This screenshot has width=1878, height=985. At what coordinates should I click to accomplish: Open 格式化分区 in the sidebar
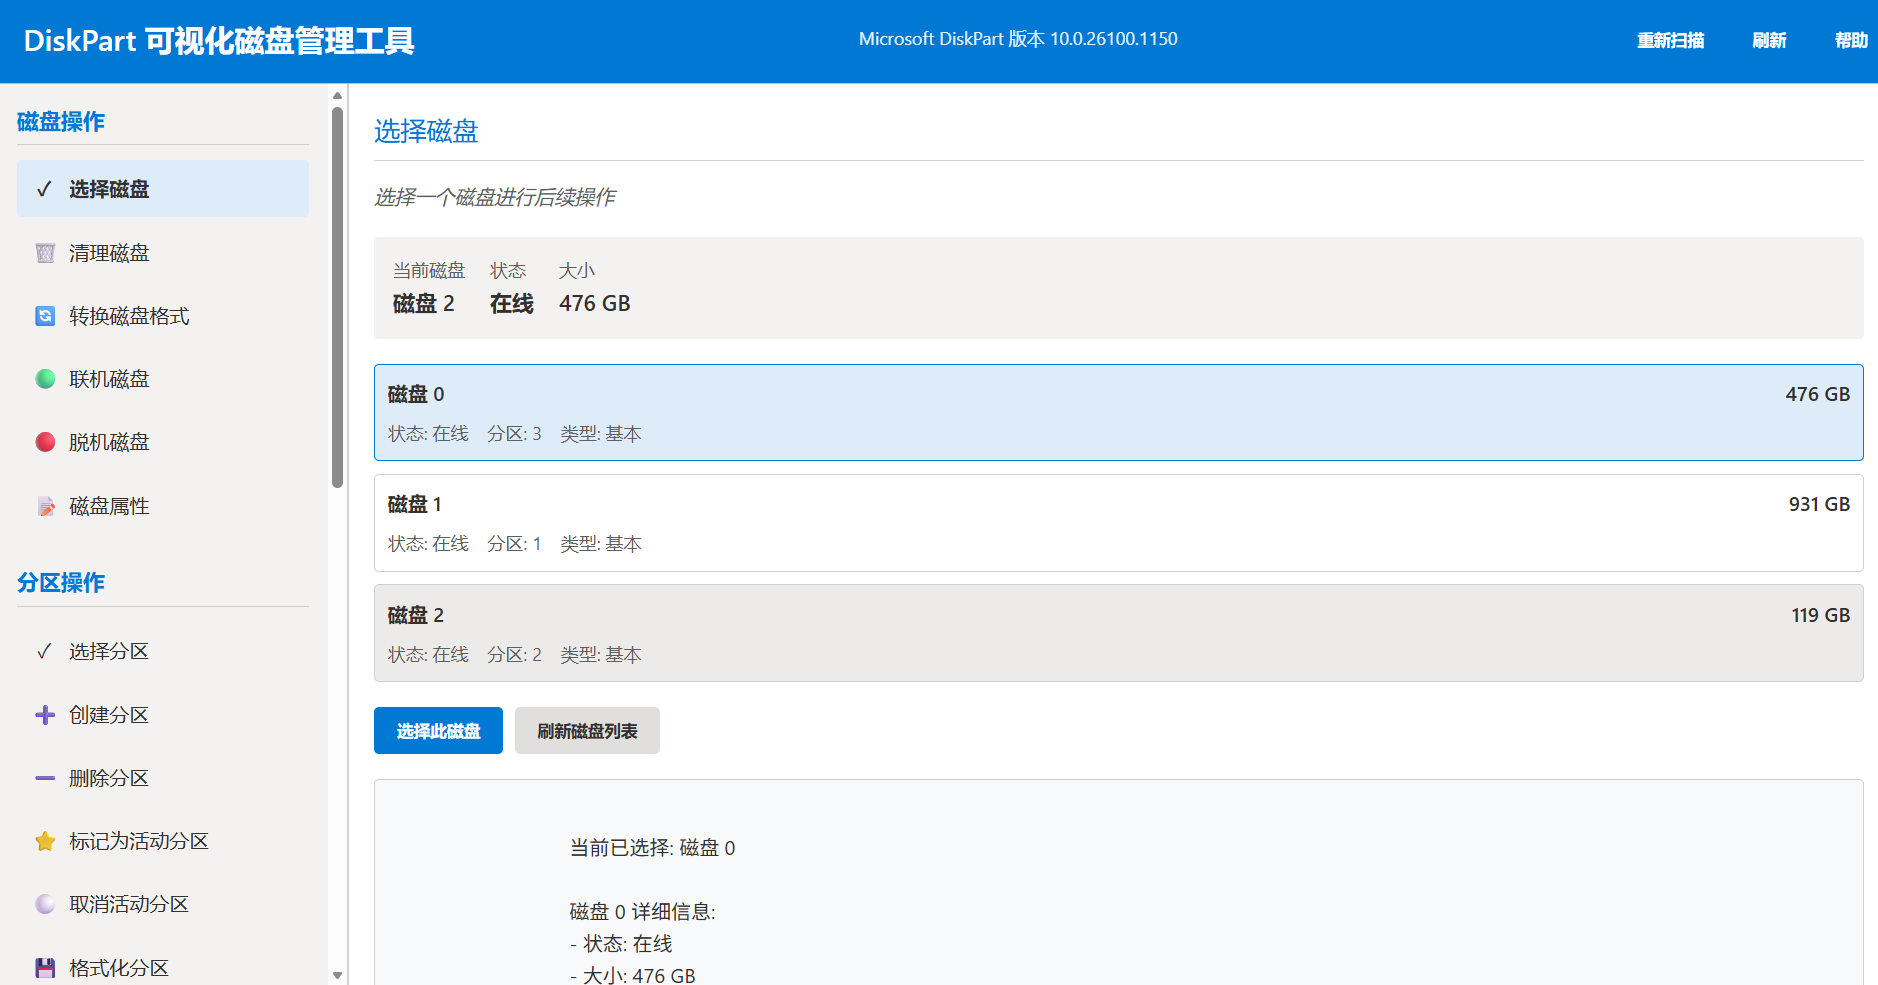pos(163,968)
